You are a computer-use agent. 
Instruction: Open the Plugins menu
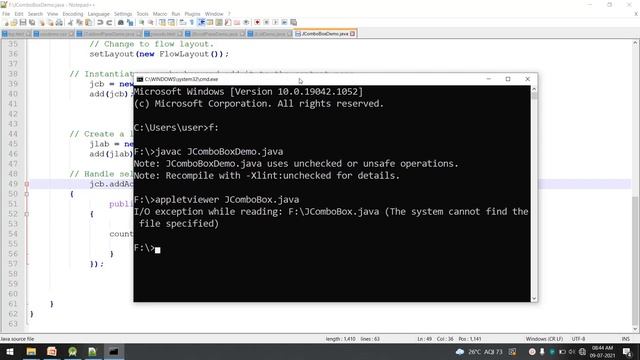point(192,14)
